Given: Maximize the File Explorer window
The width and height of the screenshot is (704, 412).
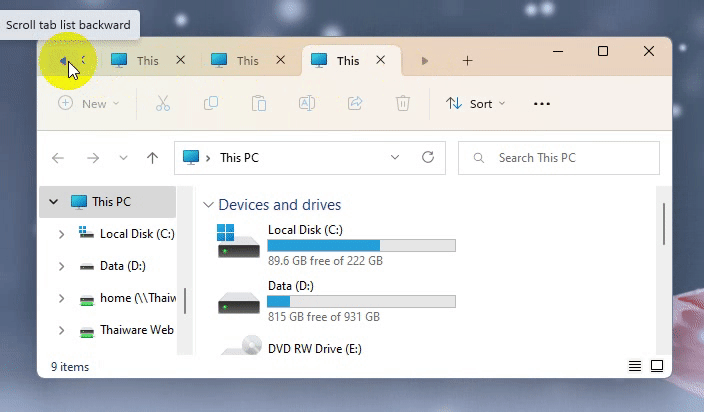Looking at the screenshot, I should tap(603, 52).
